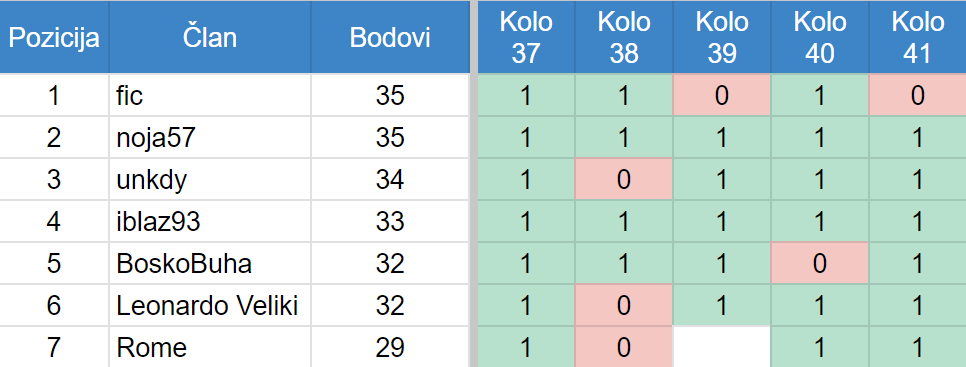Click member name noja57
This screenshot has width=966, height=367.
coord(156,138)
